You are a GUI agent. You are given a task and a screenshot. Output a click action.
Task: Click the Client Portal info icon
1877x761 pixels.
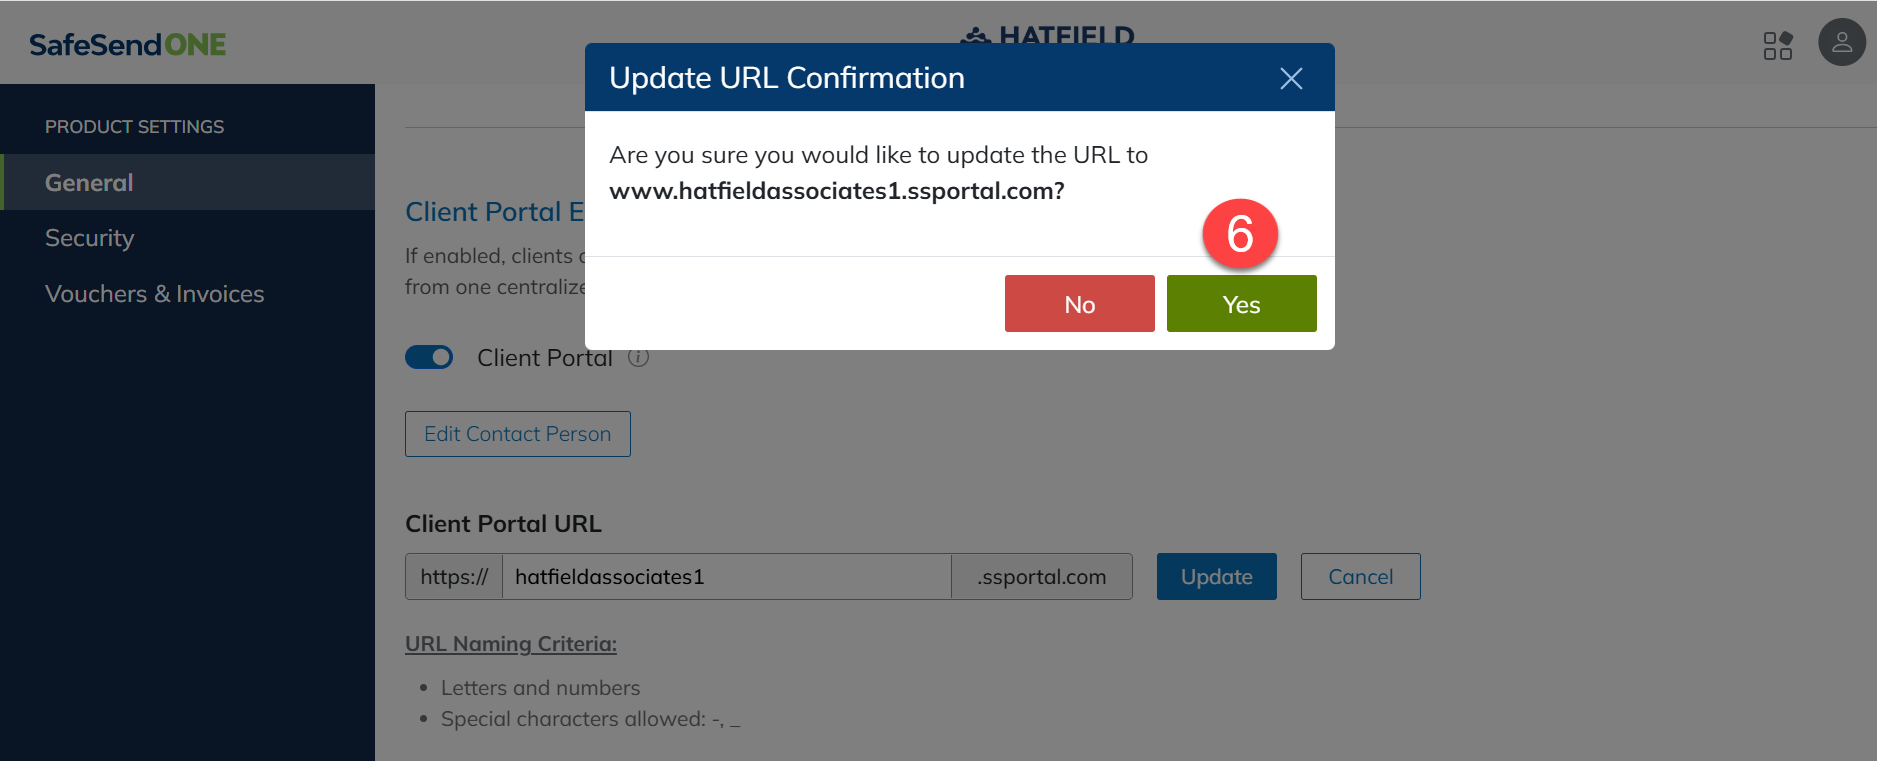pos(638,357)
